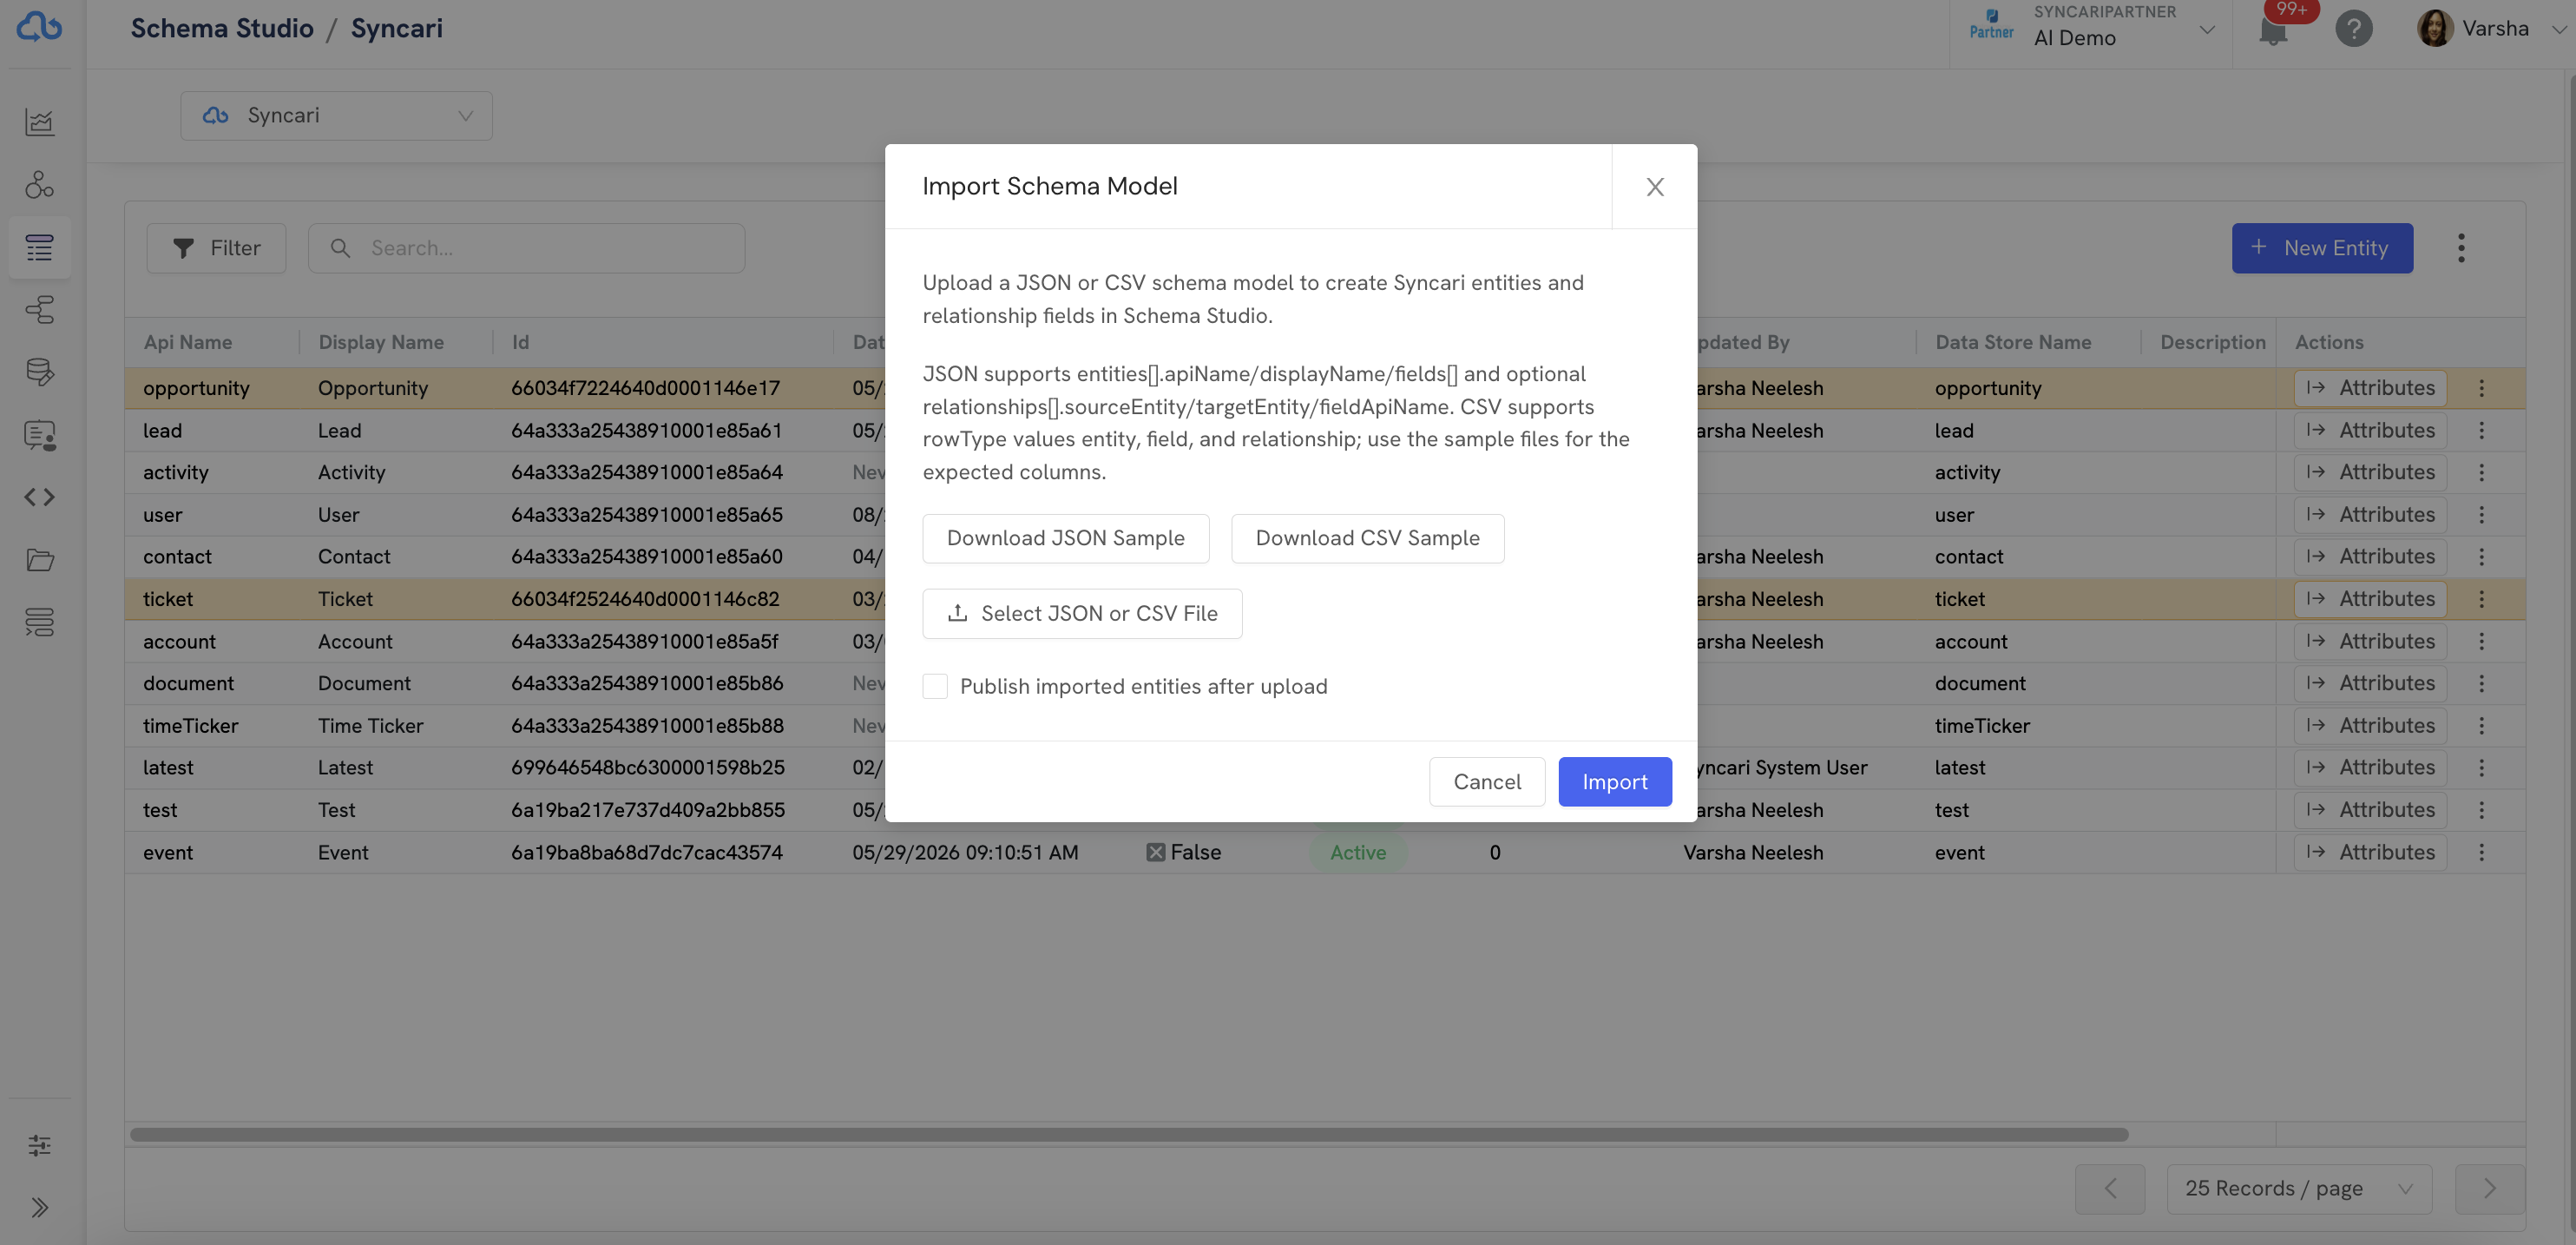
Task: Click the table's horizontal scrollbar
Action: point(1129,1135)
